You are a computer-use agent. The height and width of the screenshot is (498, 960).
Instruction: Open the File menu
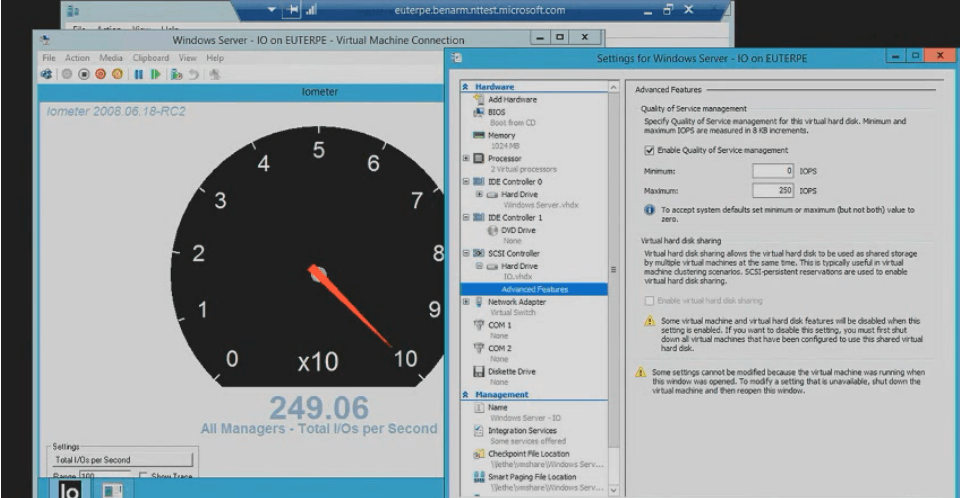pos(49,58)
